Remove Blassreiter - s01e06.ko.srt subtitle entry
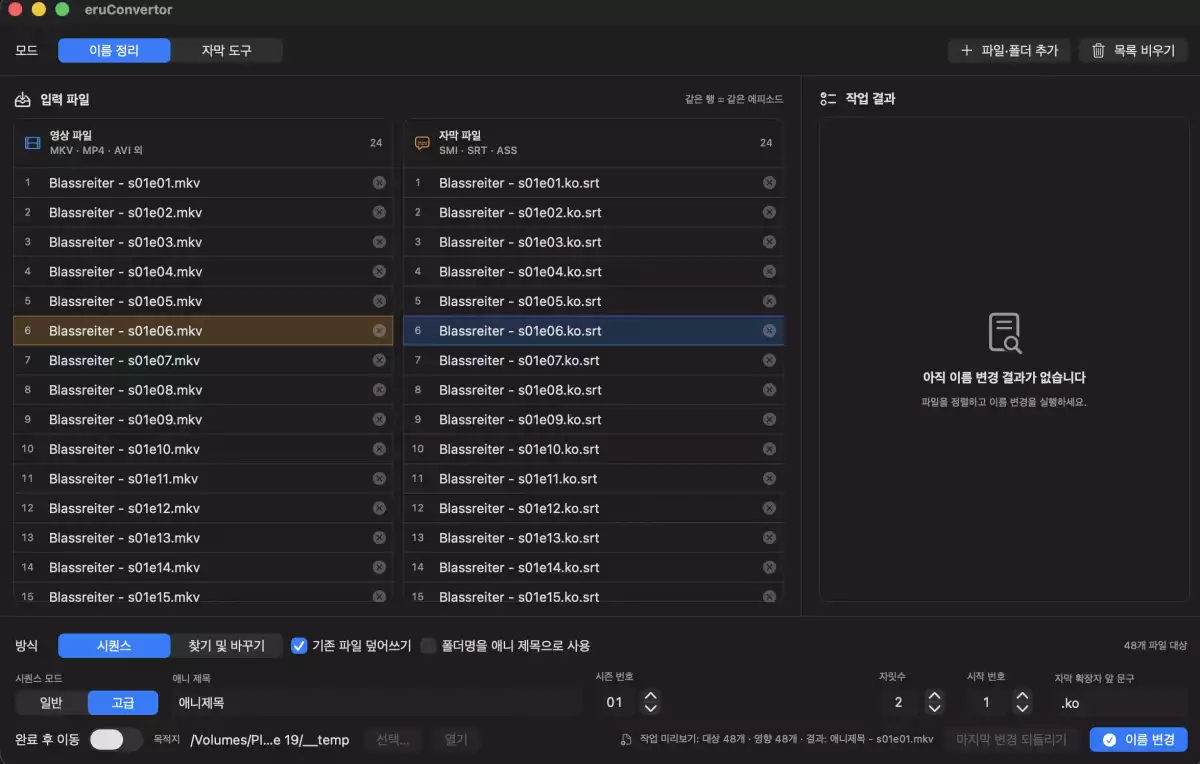This screenshot has width=1200, height=764. click(769, 331)
